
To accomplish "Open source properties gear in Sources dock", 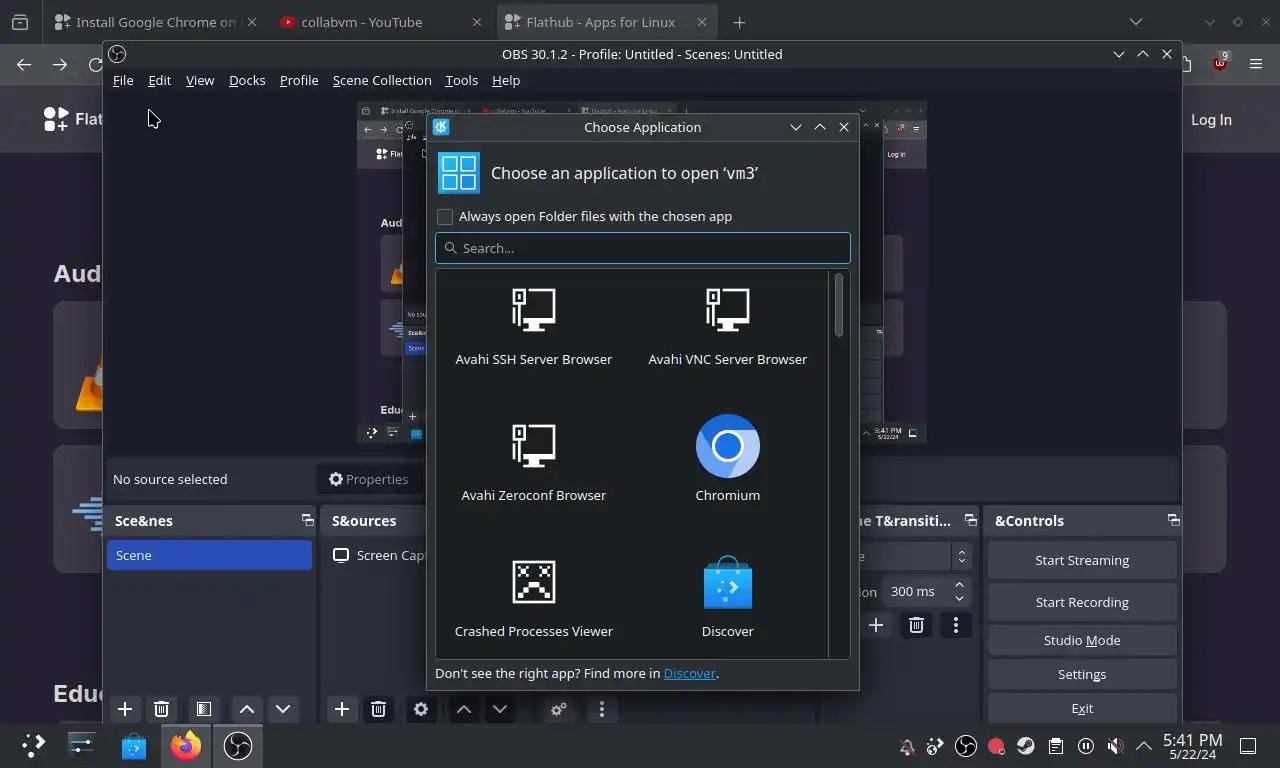I will [x=421, y=709].
